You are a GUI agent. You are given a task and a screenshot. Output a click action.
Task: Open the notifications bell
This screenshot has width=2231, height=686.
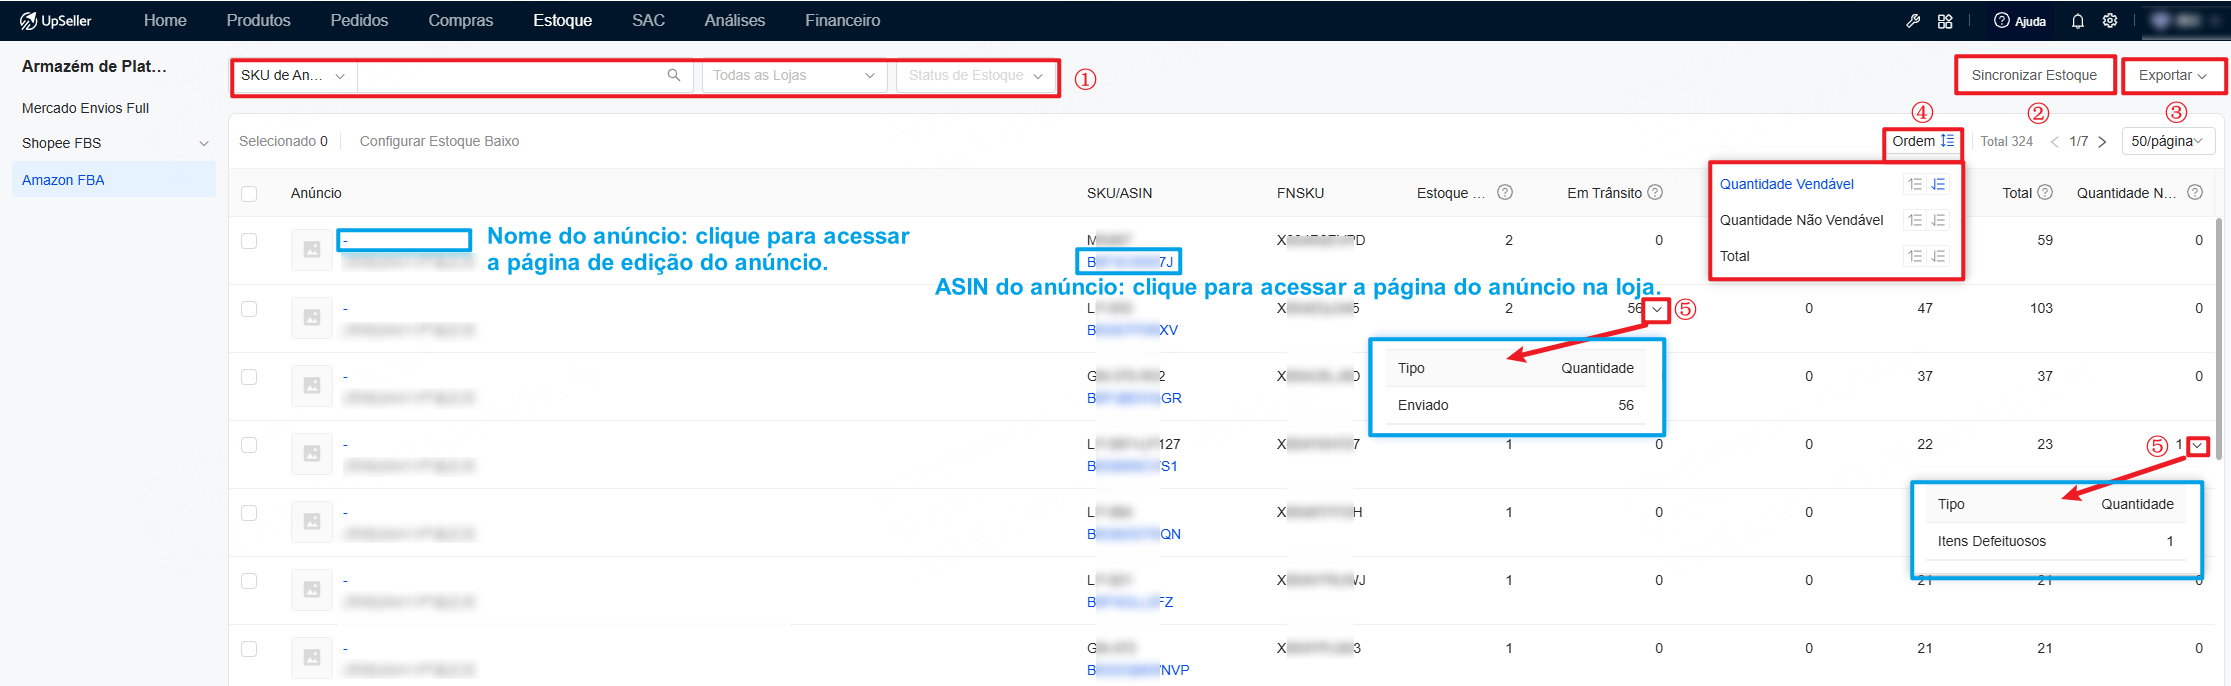(2078, 20)
